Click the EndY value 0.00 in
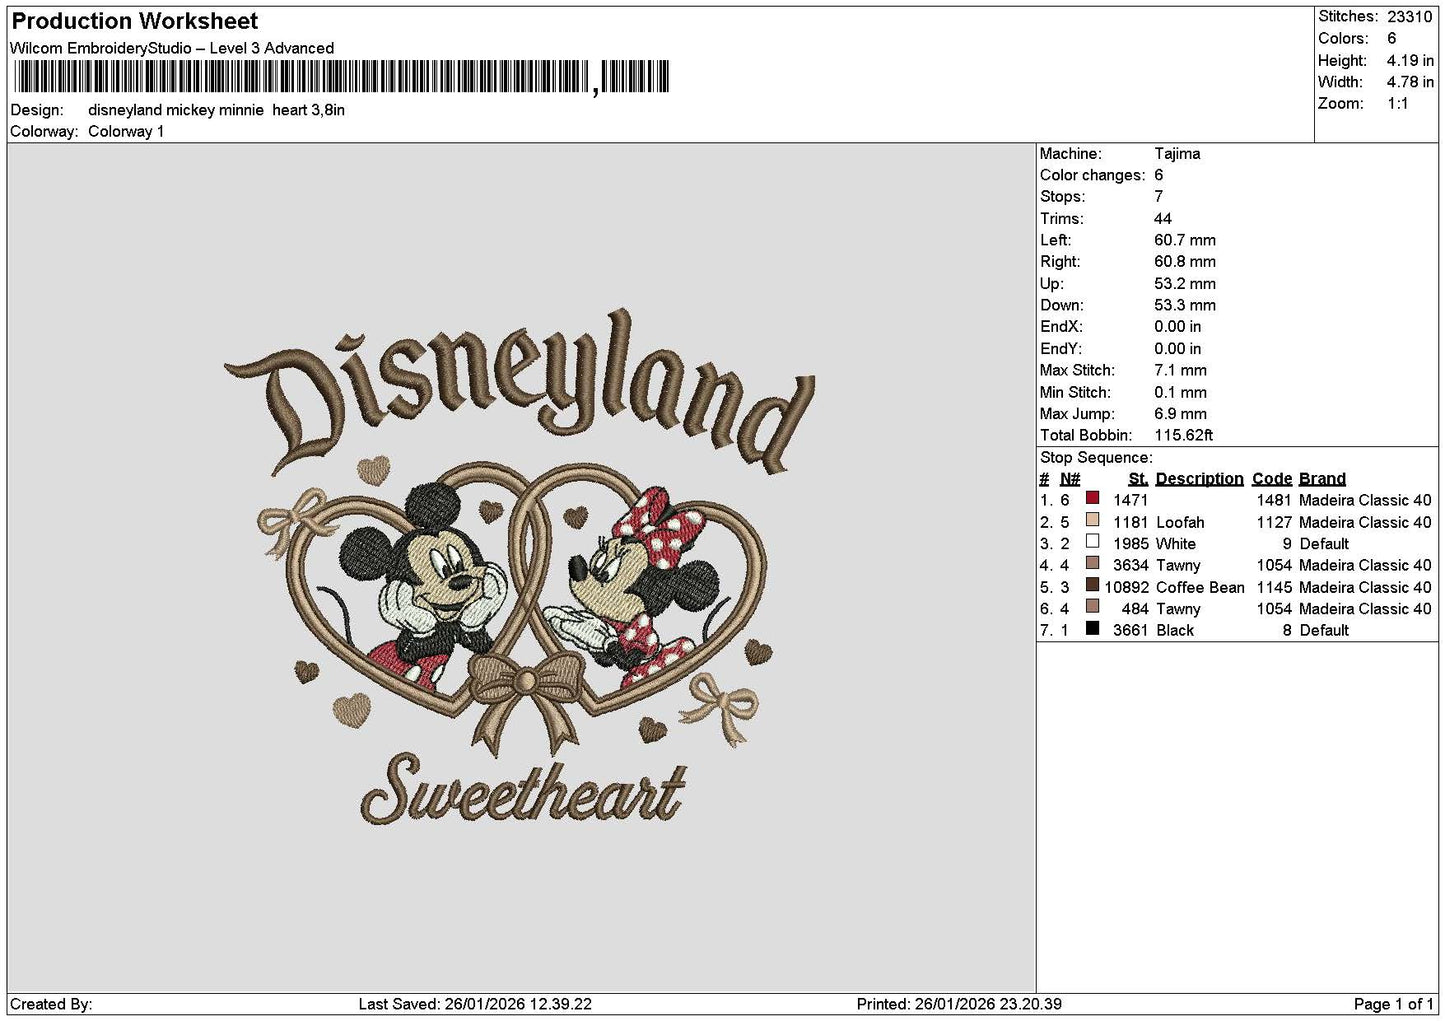The image size is (1445, 1021). tap(1178, 349)
